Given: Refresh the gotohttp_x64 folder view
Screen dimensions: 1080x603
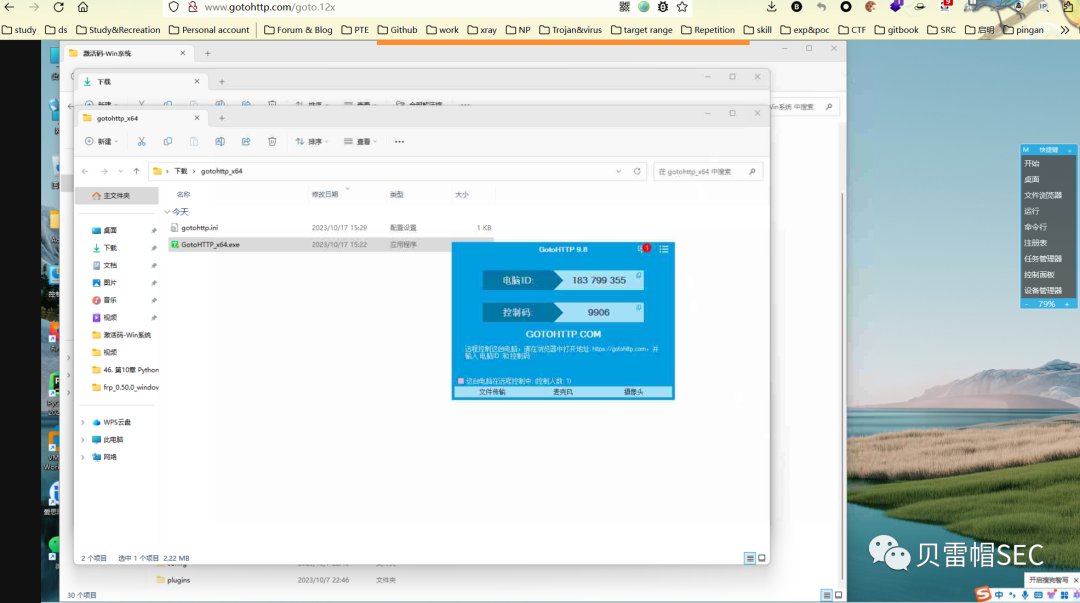Looking at the screenshot, I should click(x=637, y=171).
